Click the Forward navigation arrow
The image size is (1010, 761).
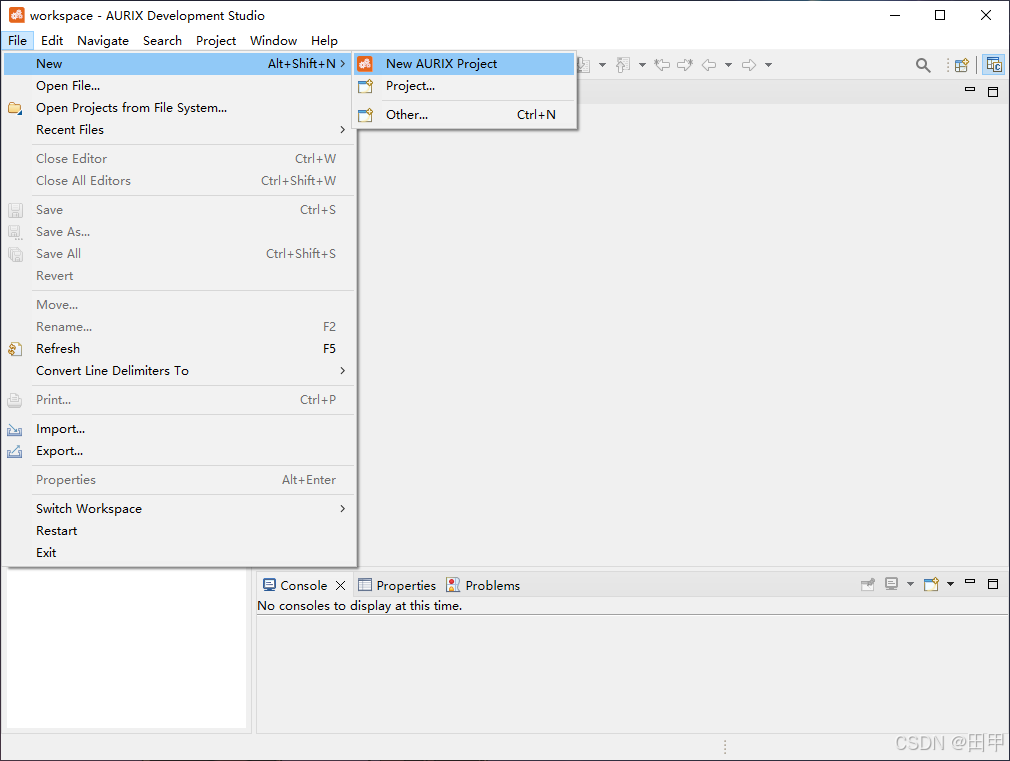coord(748,64)
